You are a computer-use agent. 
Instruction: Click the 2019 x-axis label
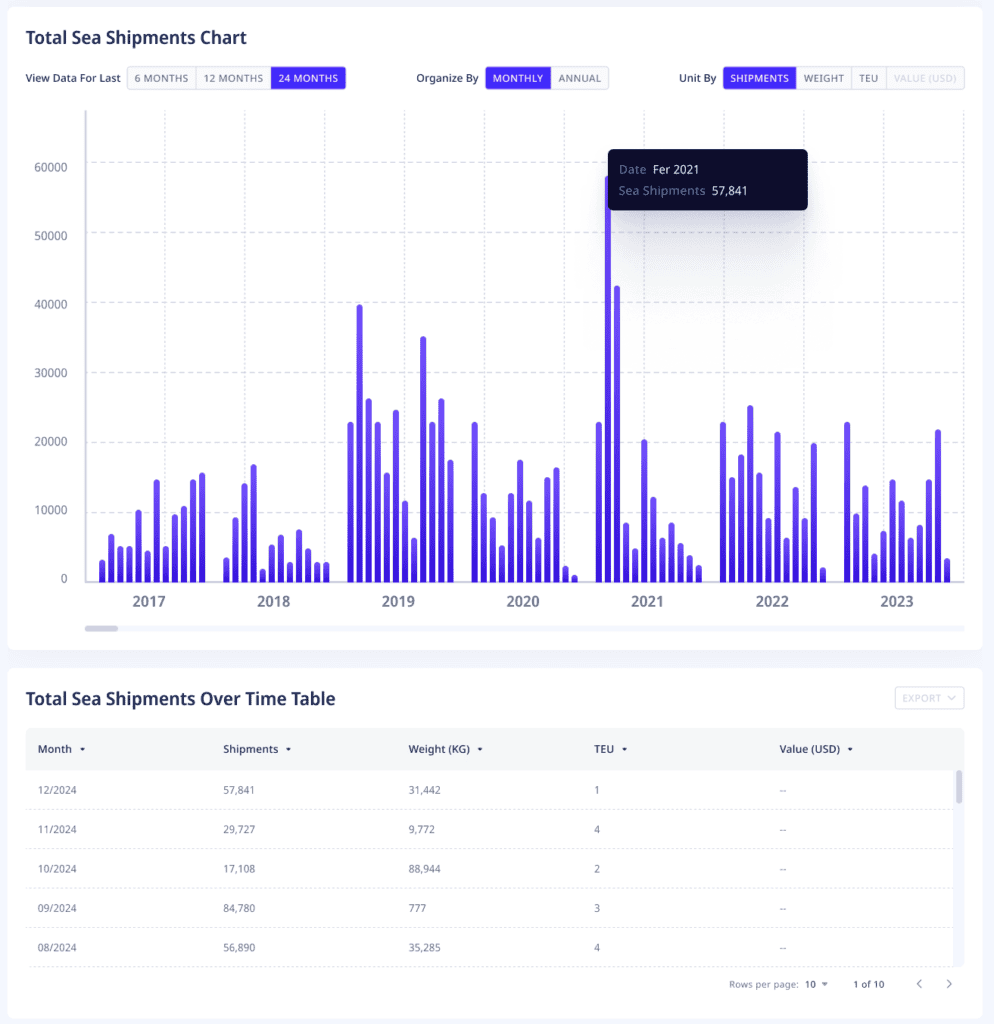point(398,601)
